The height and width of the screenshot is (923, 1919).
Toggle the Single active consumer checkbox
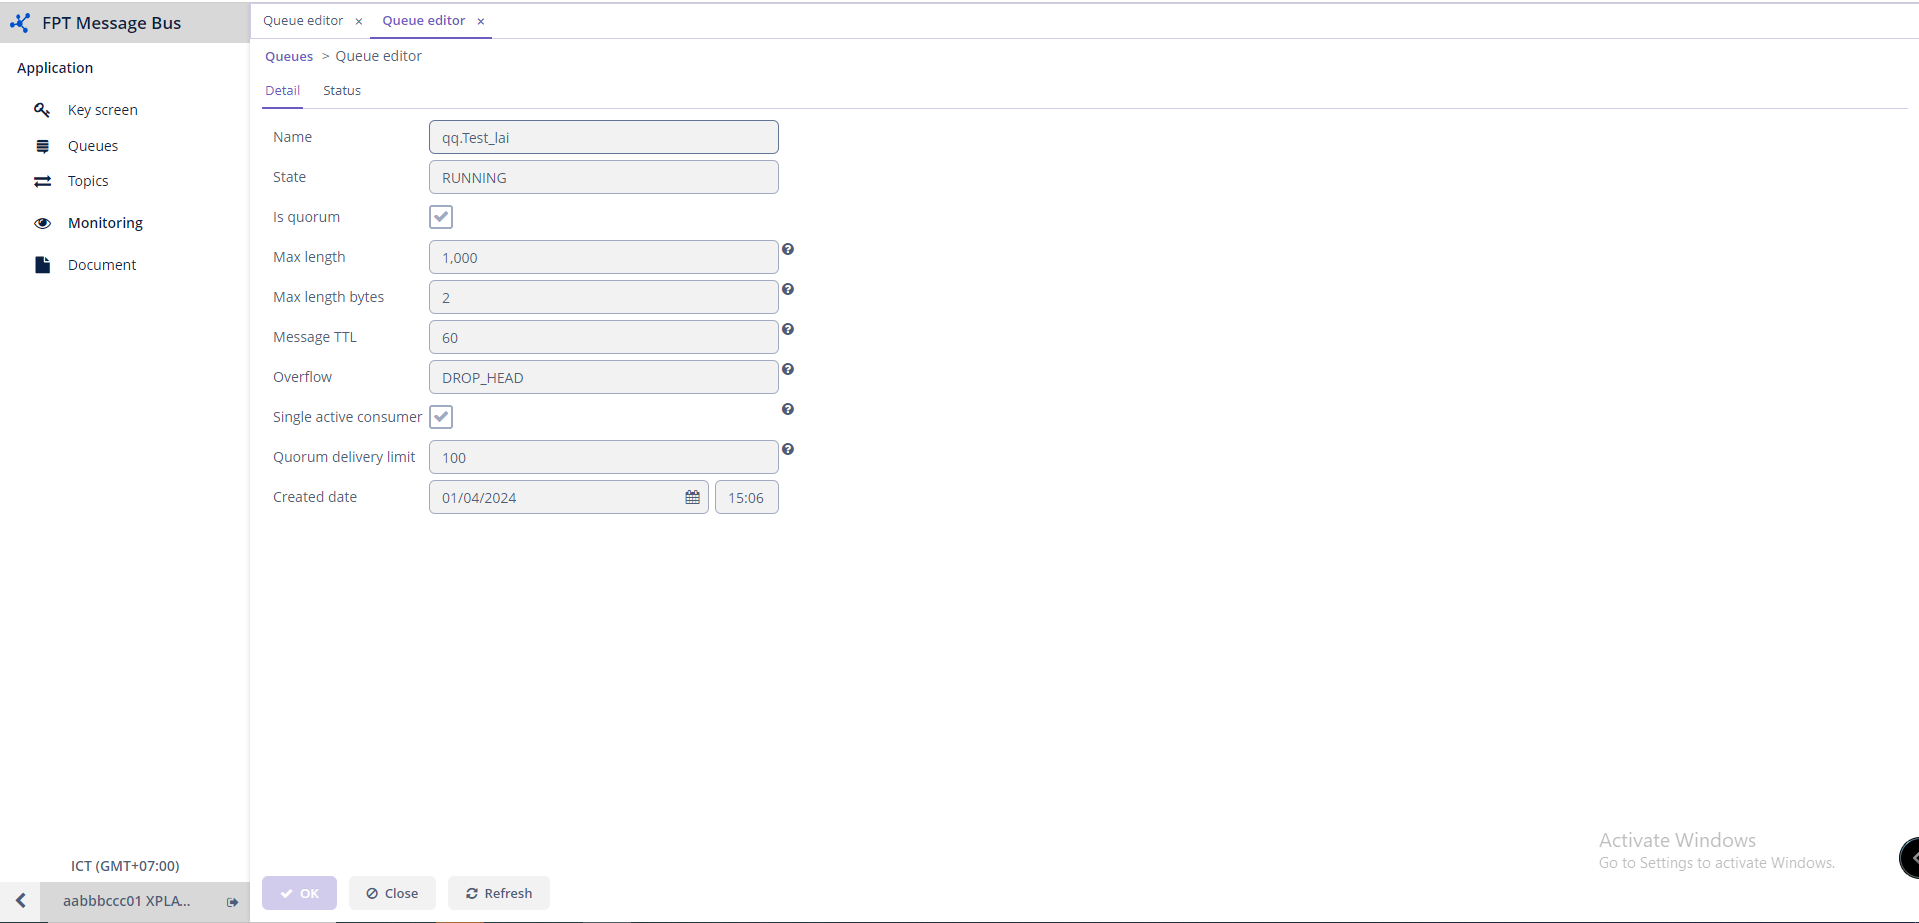tap(441, 417)
